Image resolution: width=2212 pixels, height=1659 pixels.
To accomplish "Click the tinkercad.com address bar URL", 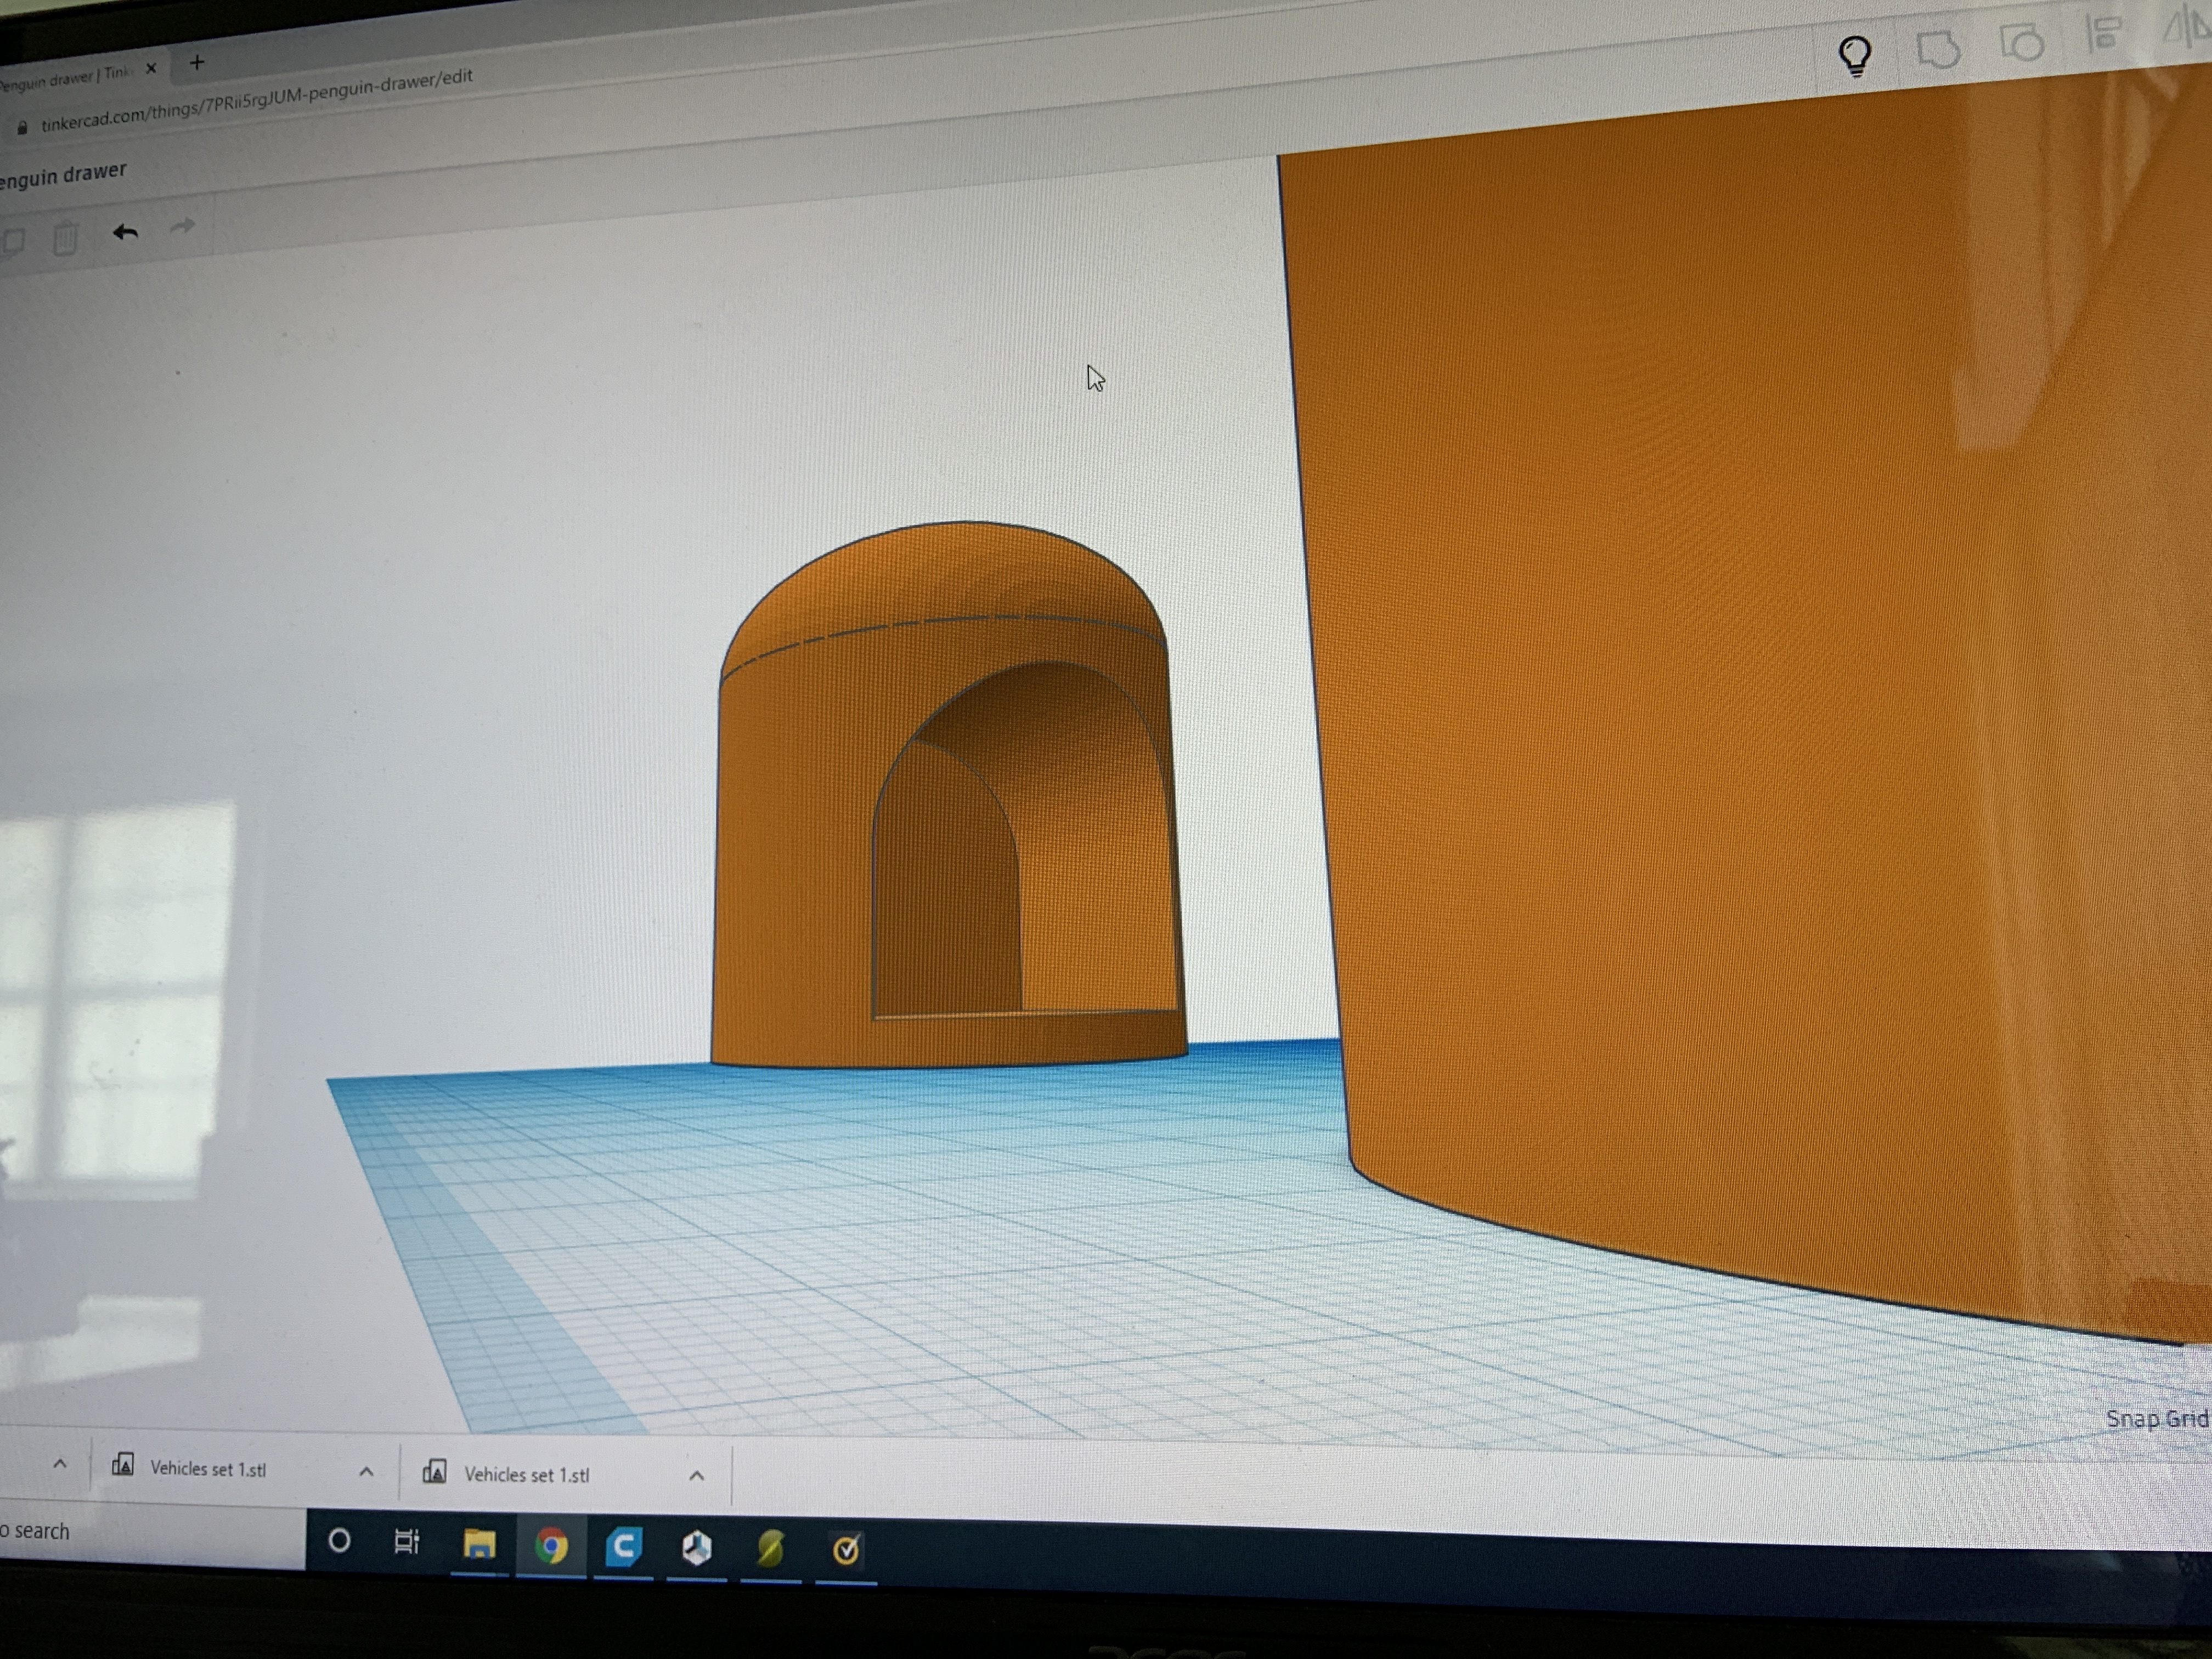I will point(256,99).
